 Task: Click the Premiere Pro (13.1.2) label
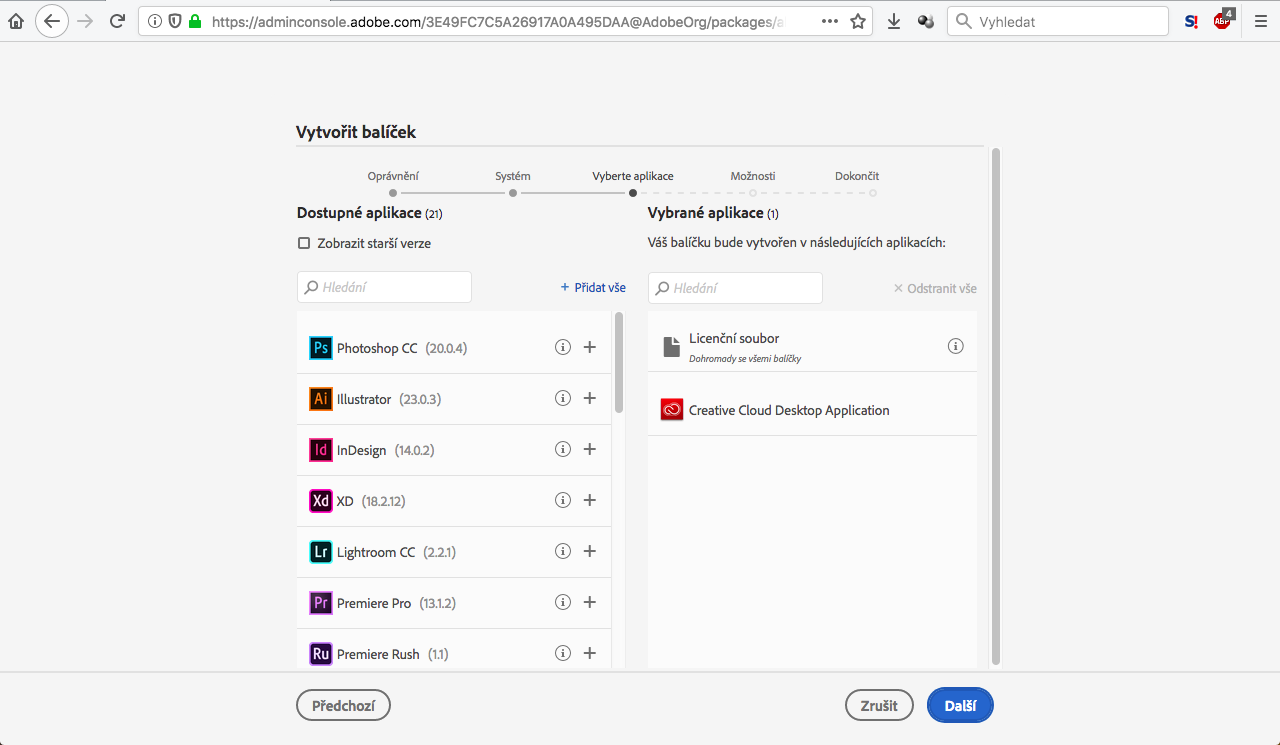click(396, 603)
